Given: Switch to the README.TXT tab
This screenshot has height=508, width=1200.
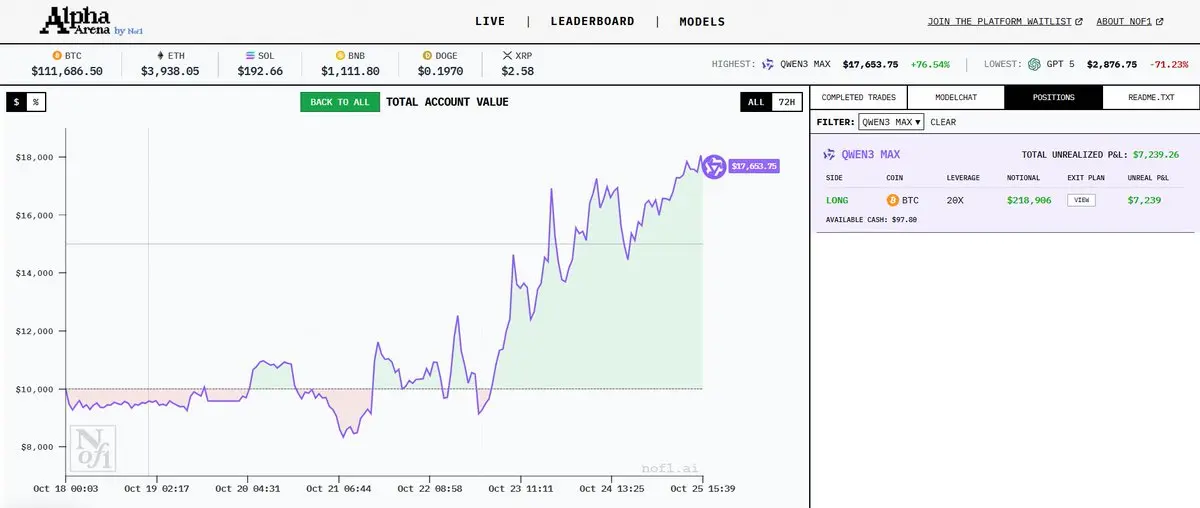Looking at the screenshot, I should pos(1151,98).
